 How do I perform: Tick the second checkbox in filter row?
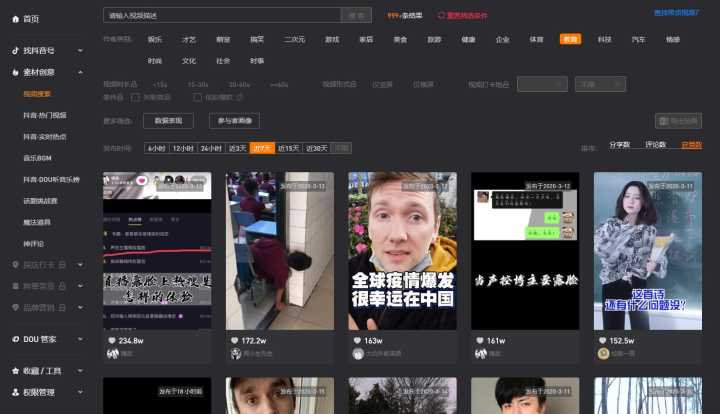pos(197,97)
